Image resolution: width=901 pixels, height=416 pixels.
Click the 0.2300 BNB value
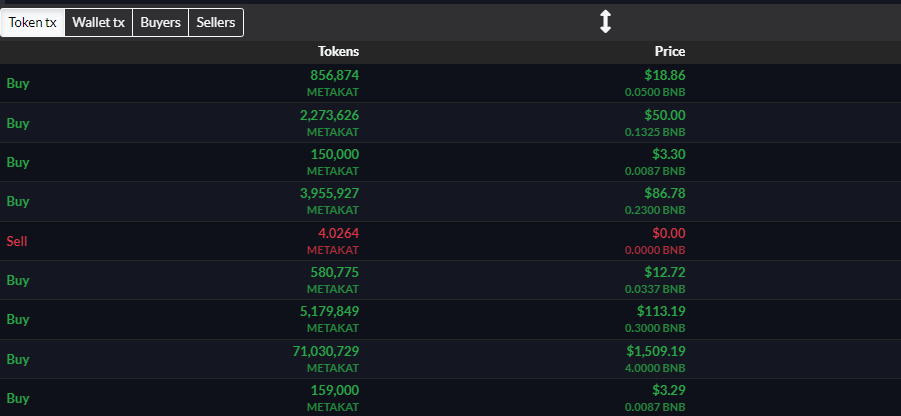pyautogui.click(x=655, y=210)
